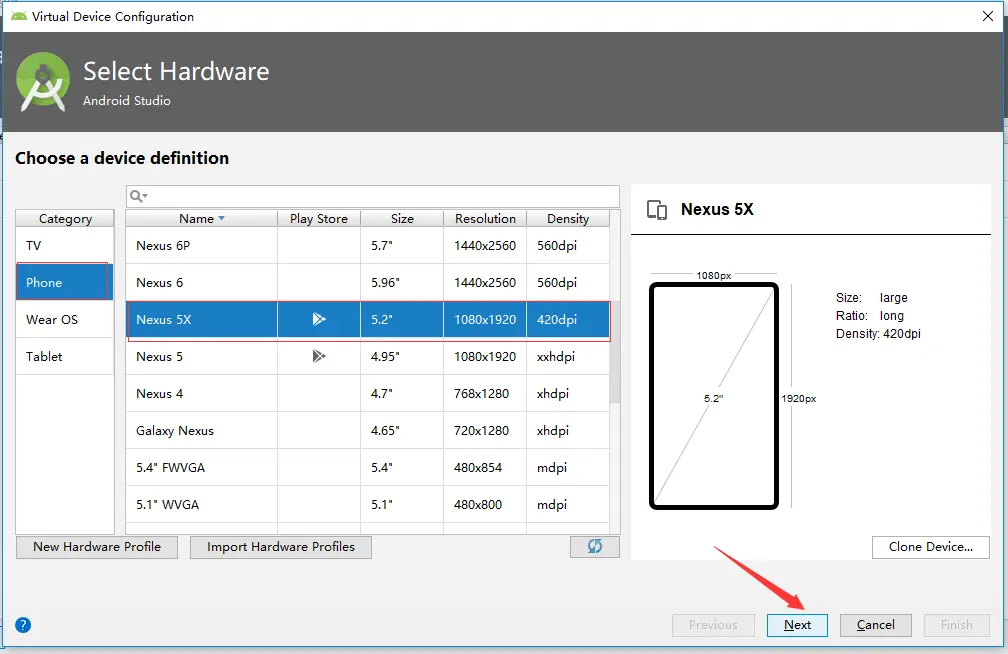The width and height of the screenshot is (1008, 654).
Task: Select the Wear OS category
Action: (64, 319)
